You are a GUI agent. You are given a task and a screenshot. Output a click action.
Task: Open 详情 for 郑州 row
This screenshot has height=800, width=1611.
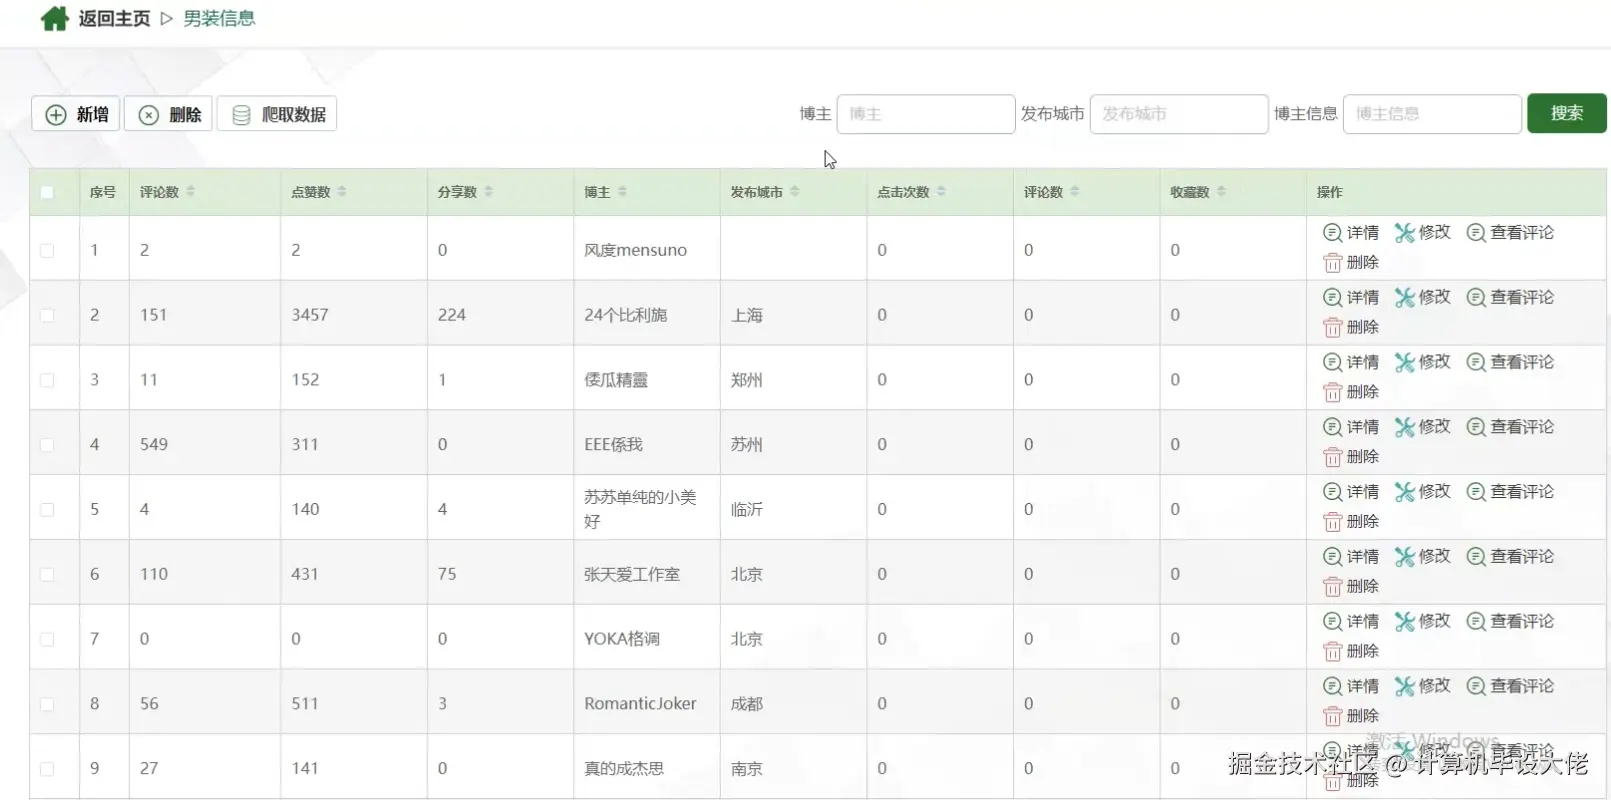pyautogui.click(x=1351, y=362)
